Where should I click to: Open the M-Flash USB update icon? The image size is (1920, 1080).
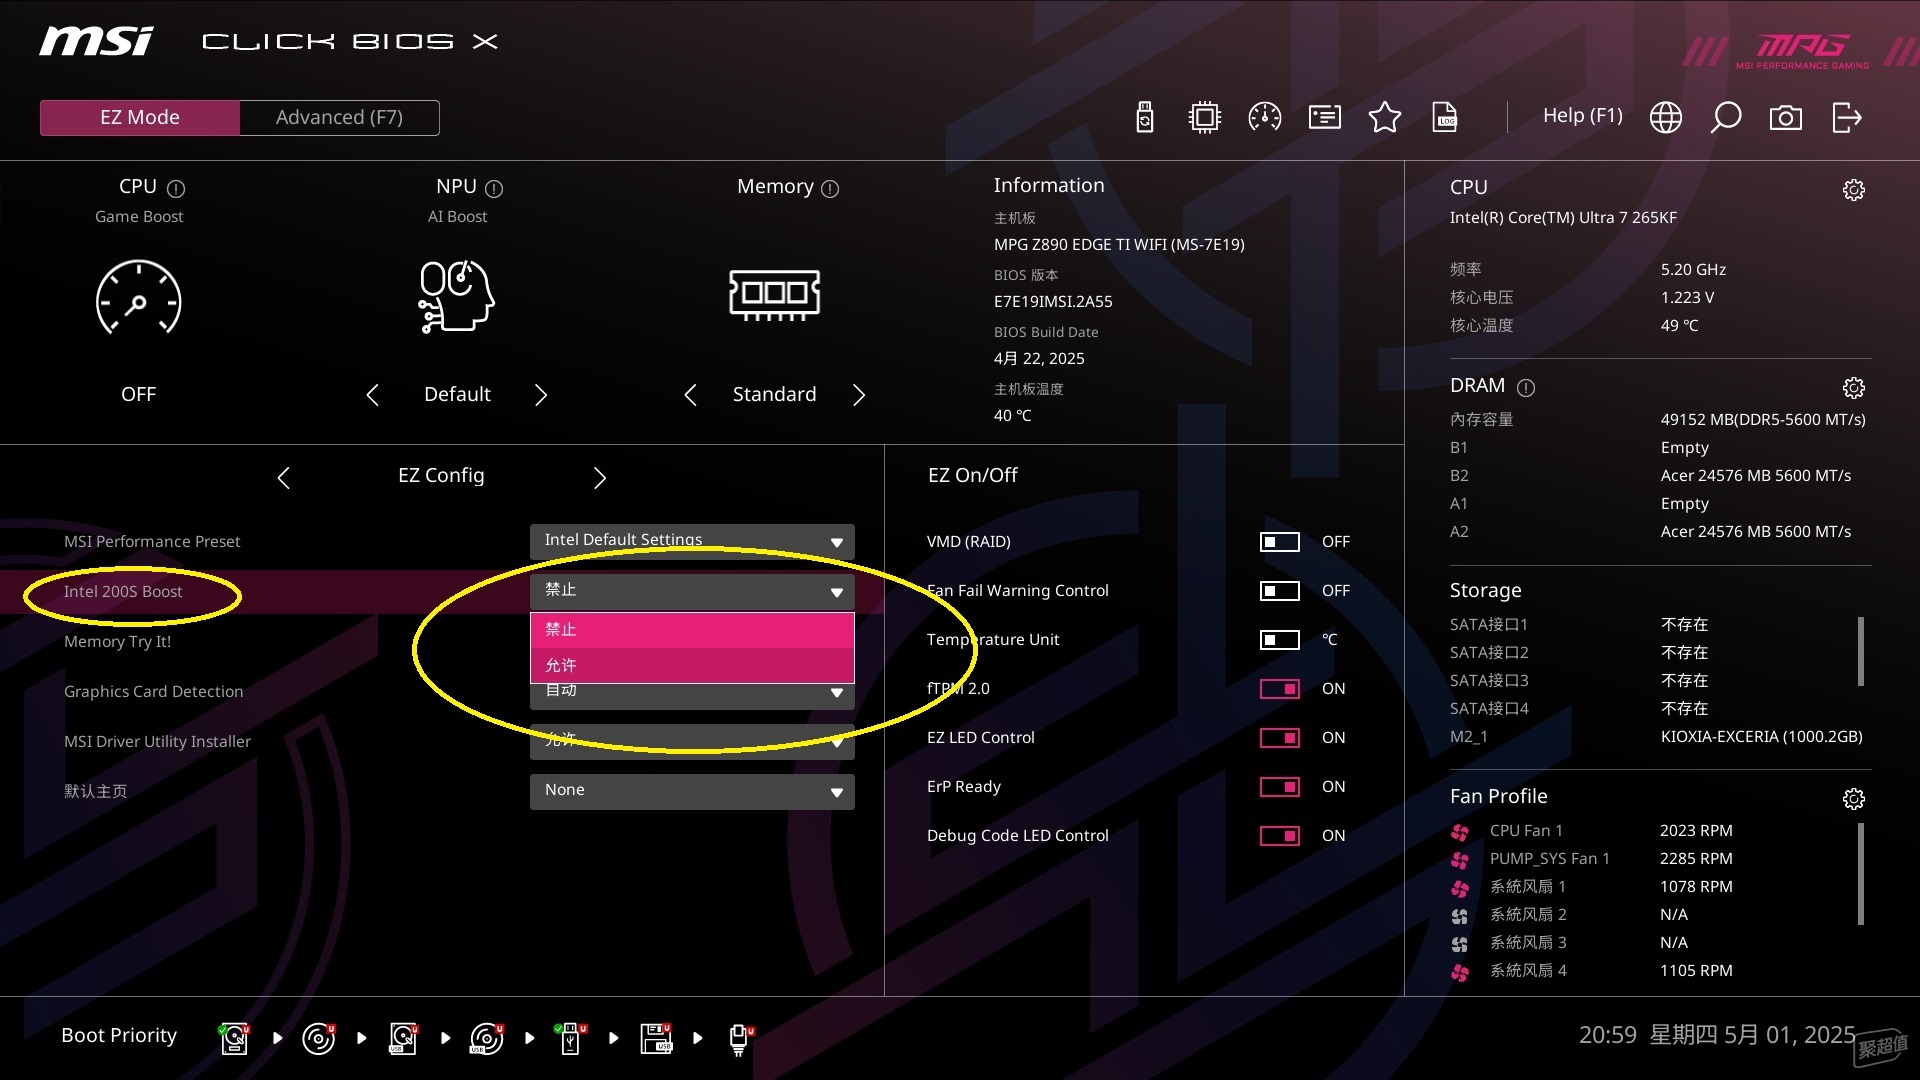click(1145, 117)
